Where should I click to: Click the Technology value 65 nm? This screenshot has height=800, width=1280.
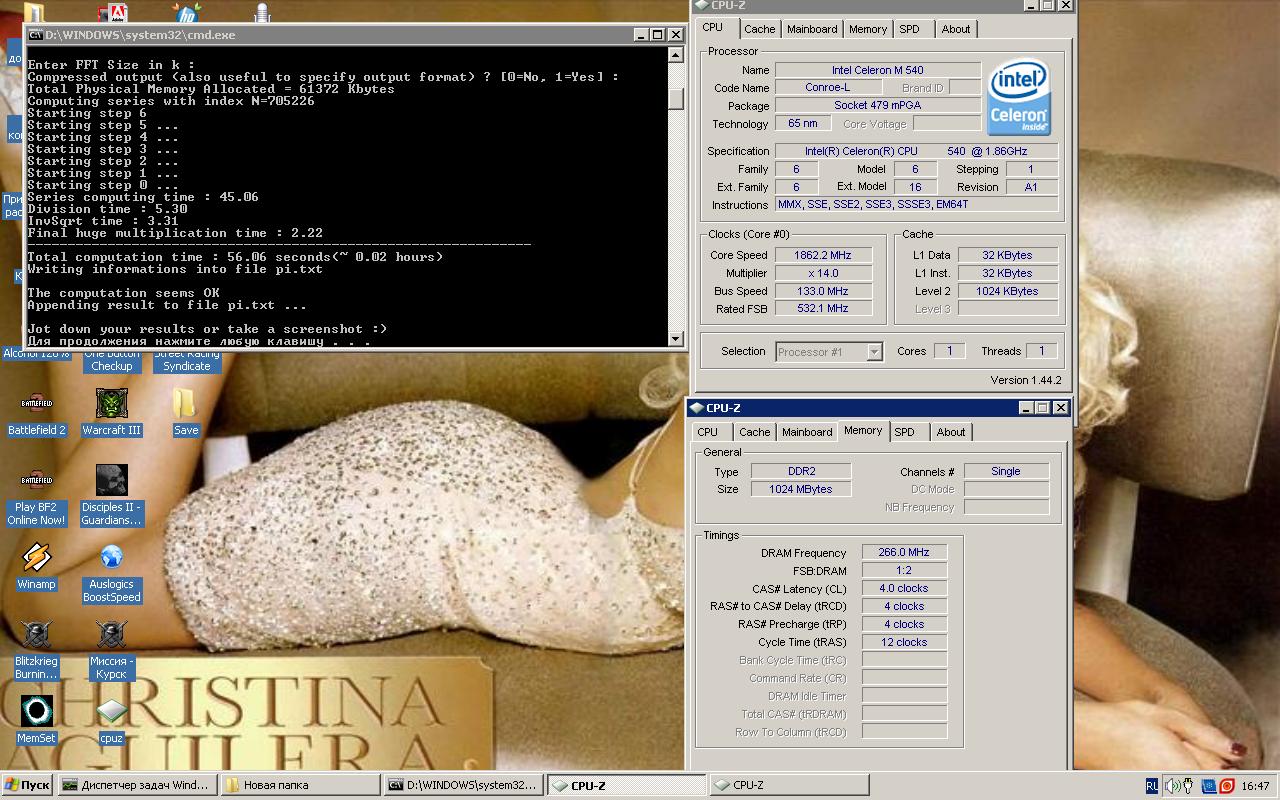click(x=803, y=124)
